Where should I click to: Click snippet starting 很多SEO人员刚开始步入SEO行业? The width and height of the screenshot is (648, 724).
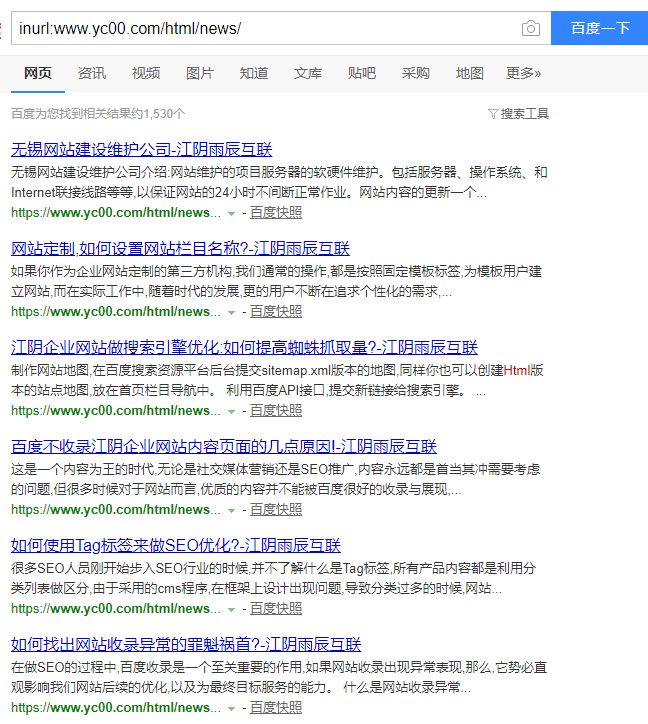(273, 578)
